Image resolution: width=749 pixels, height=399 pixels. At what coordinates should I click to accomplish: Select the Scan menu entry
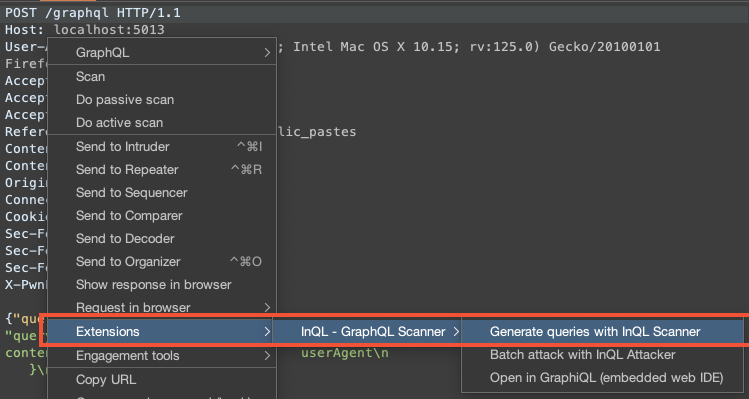pyautogui.click(x=162, y=76)
